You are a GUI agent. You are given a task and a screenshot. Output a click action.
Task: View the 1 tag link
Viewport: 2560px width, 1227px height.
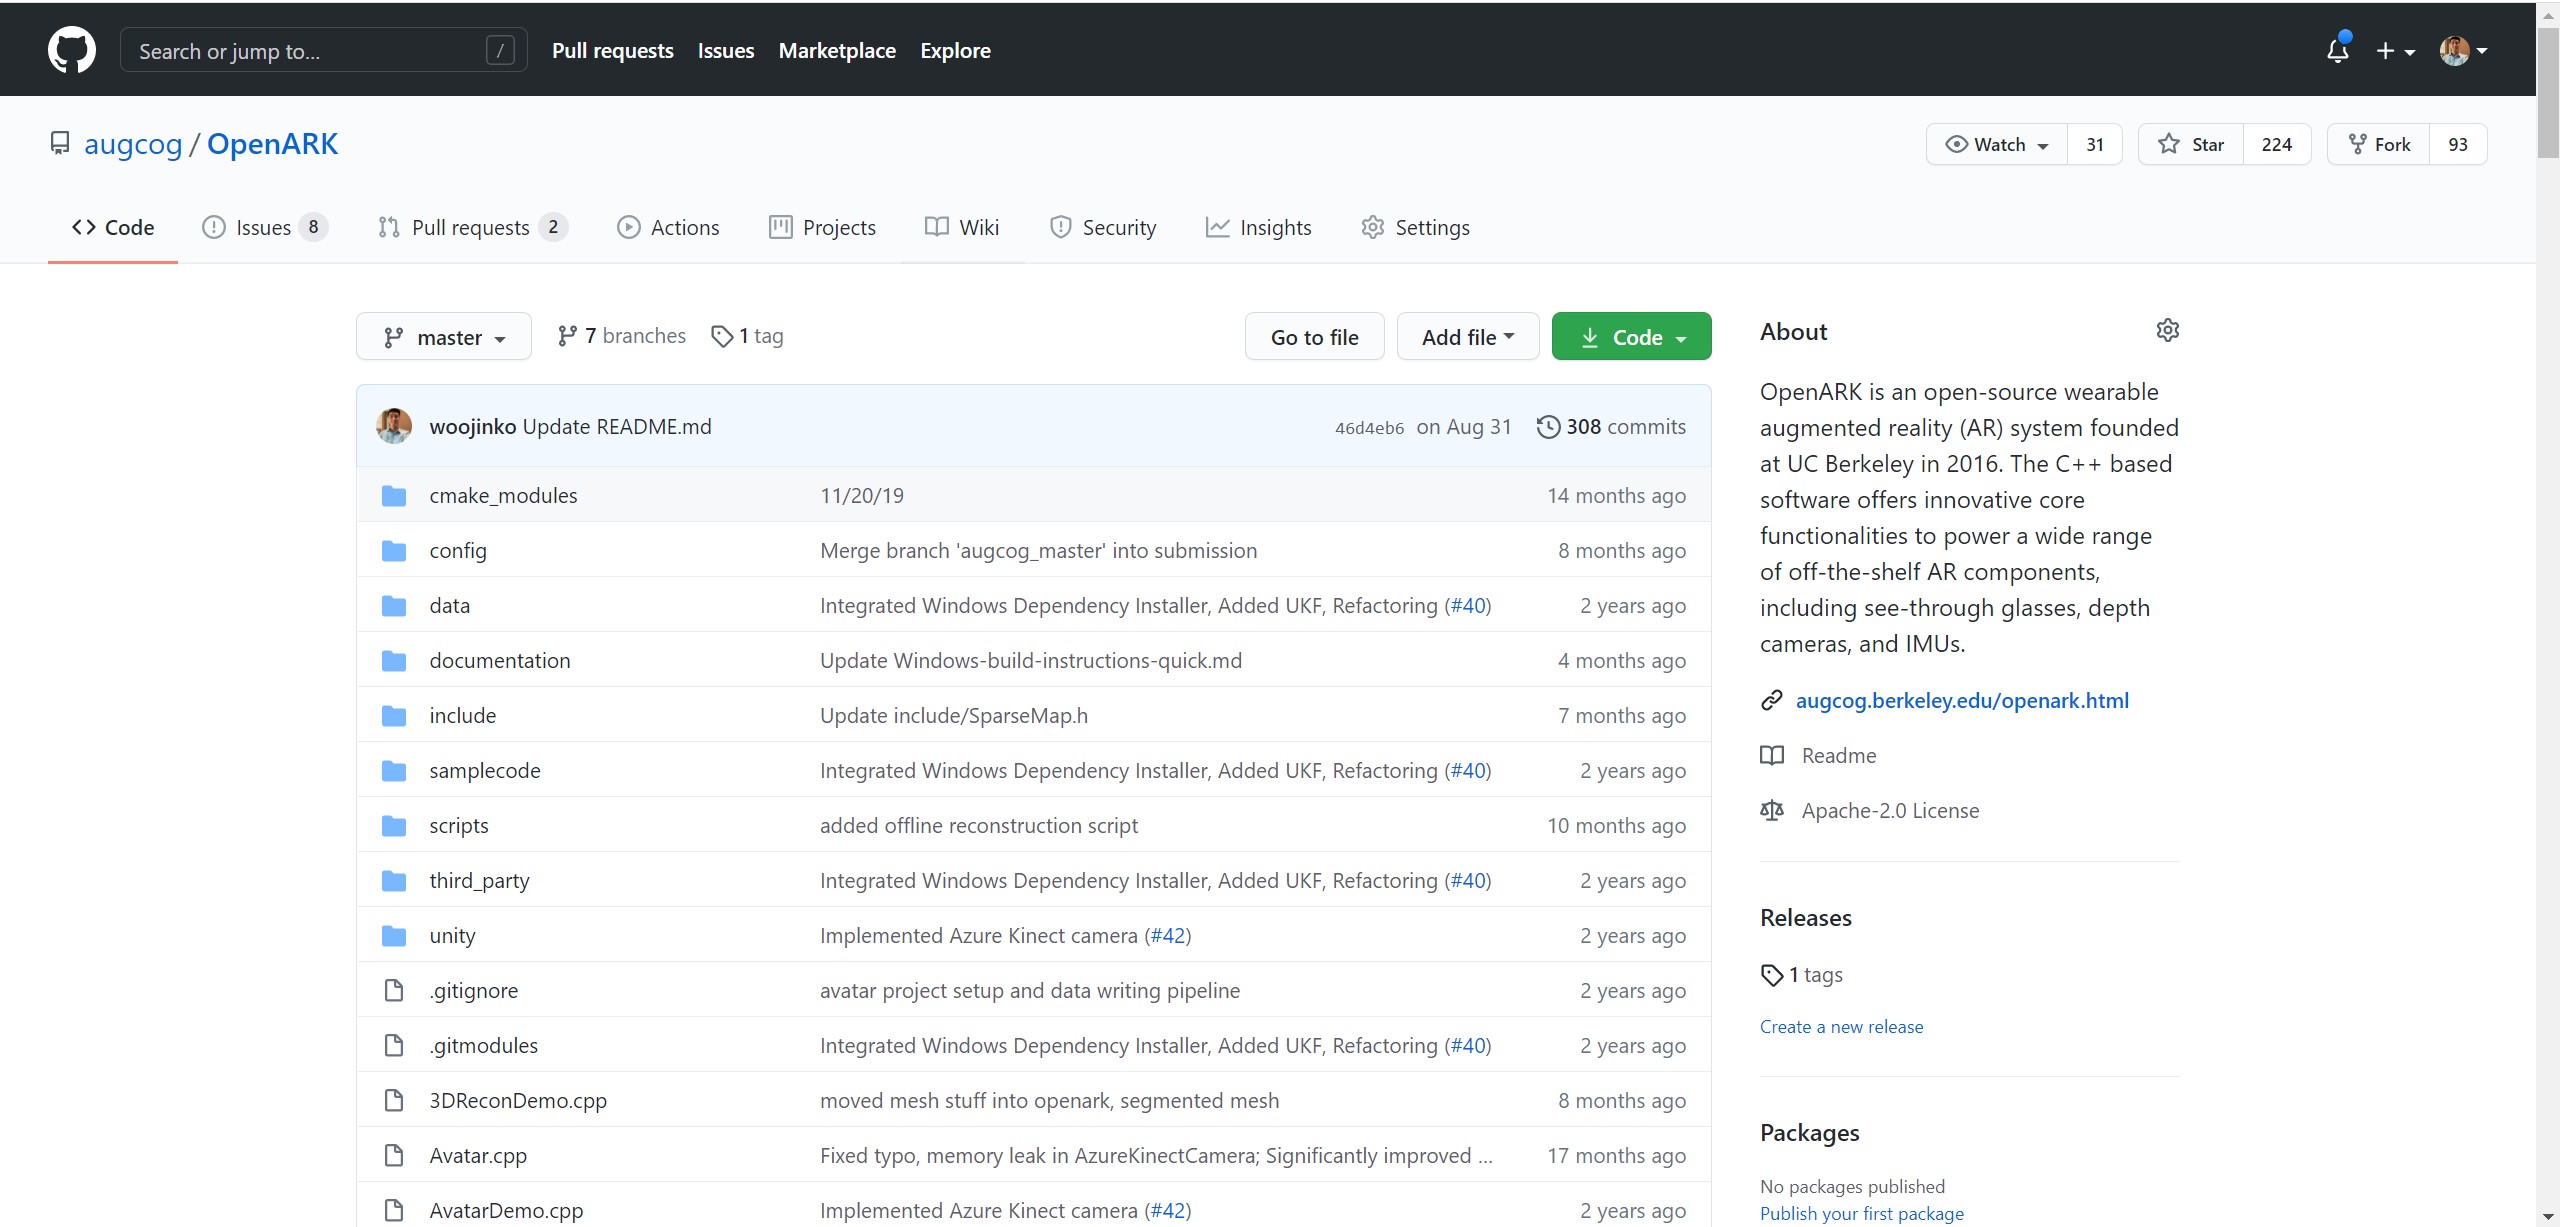tap(747, 336)
